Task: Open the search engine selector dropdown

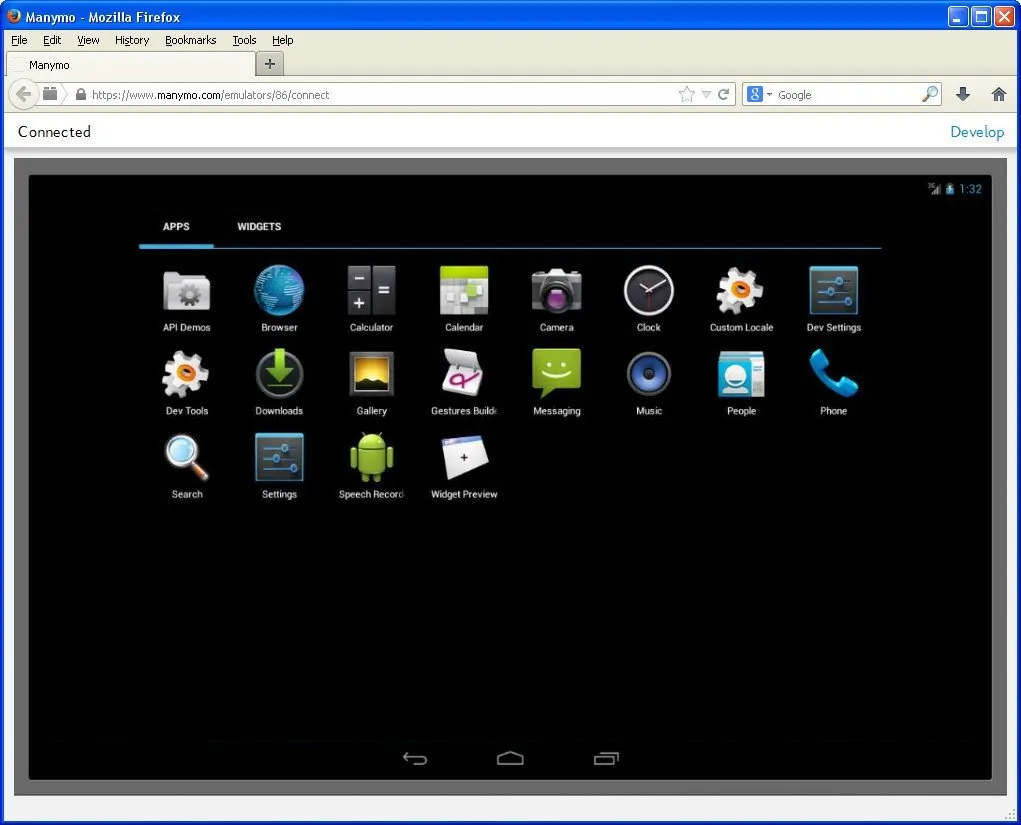Action: tap(760, 94)
